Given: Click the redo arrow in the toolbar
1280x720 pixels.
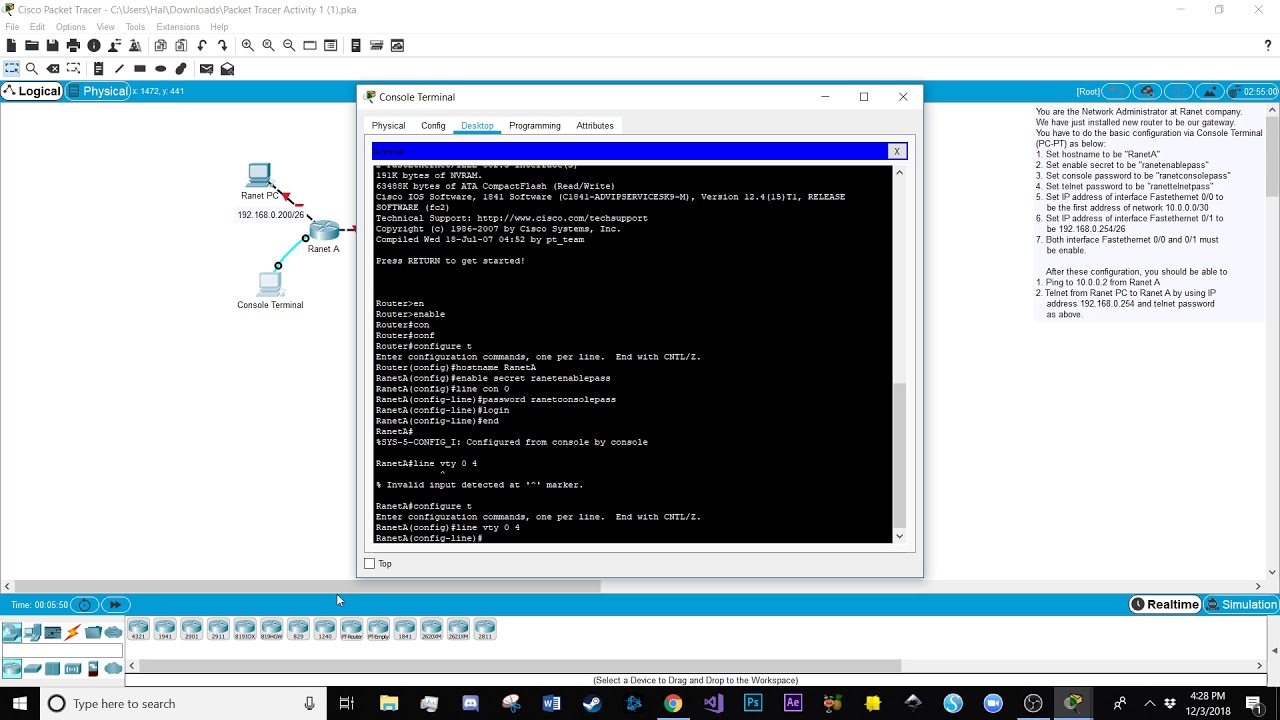Looking at the screenshot, I should (222, 45).
